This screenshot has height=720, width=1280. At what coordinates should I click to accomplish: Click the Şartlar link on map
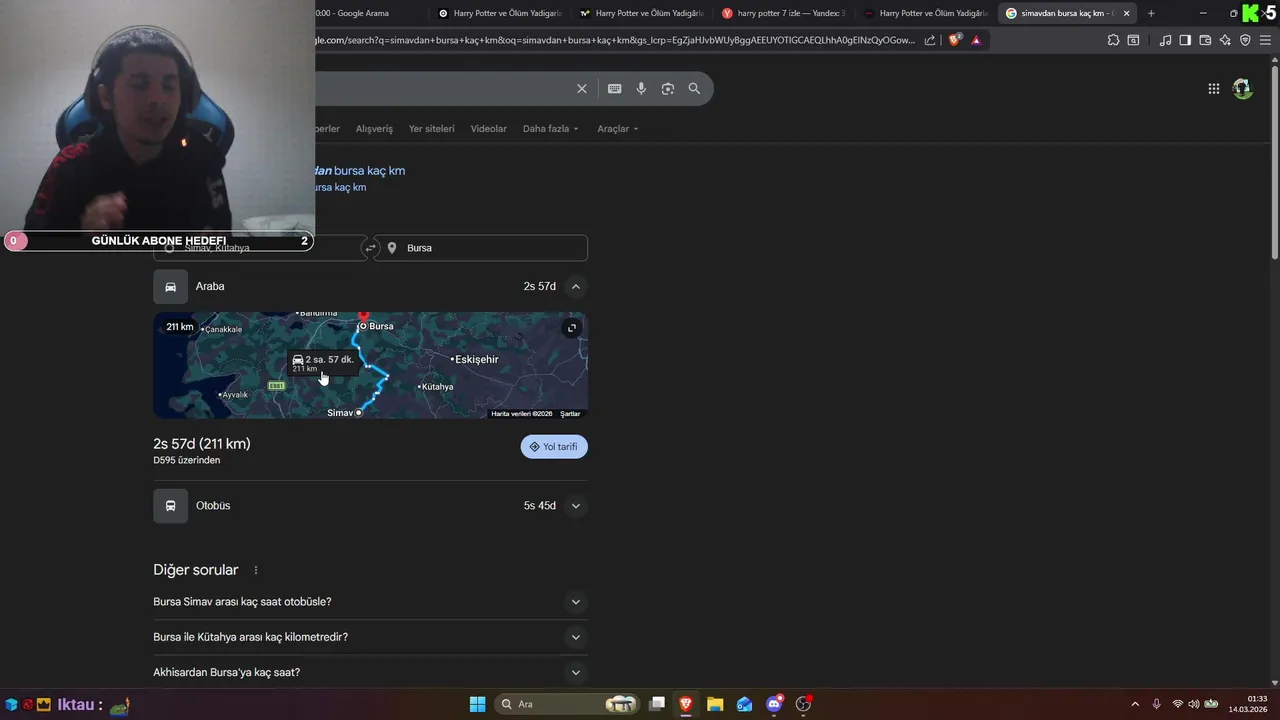click(x=570, y=414)
